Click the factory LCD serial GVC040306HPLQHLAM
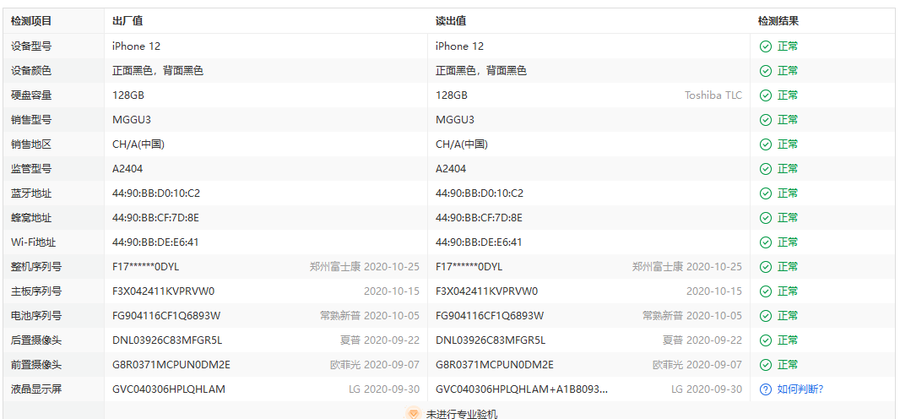 [x=169, y=389]
